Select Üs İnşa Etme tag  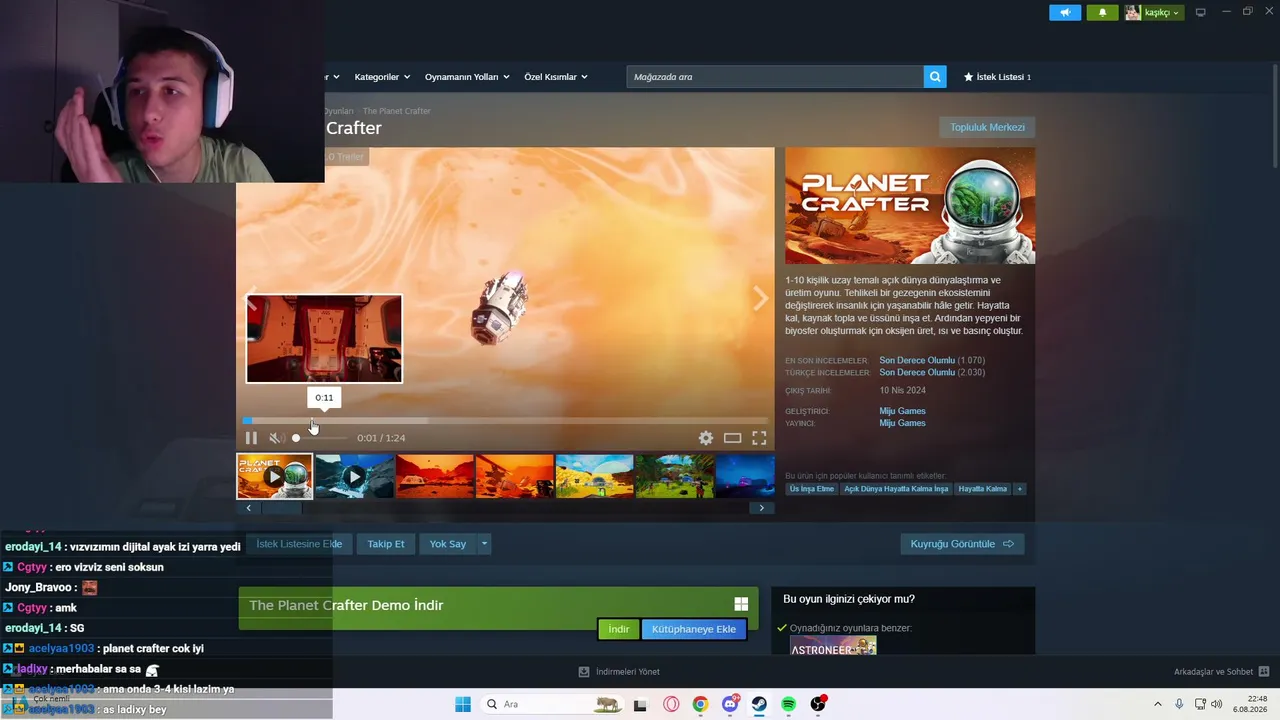pos(811,489)
